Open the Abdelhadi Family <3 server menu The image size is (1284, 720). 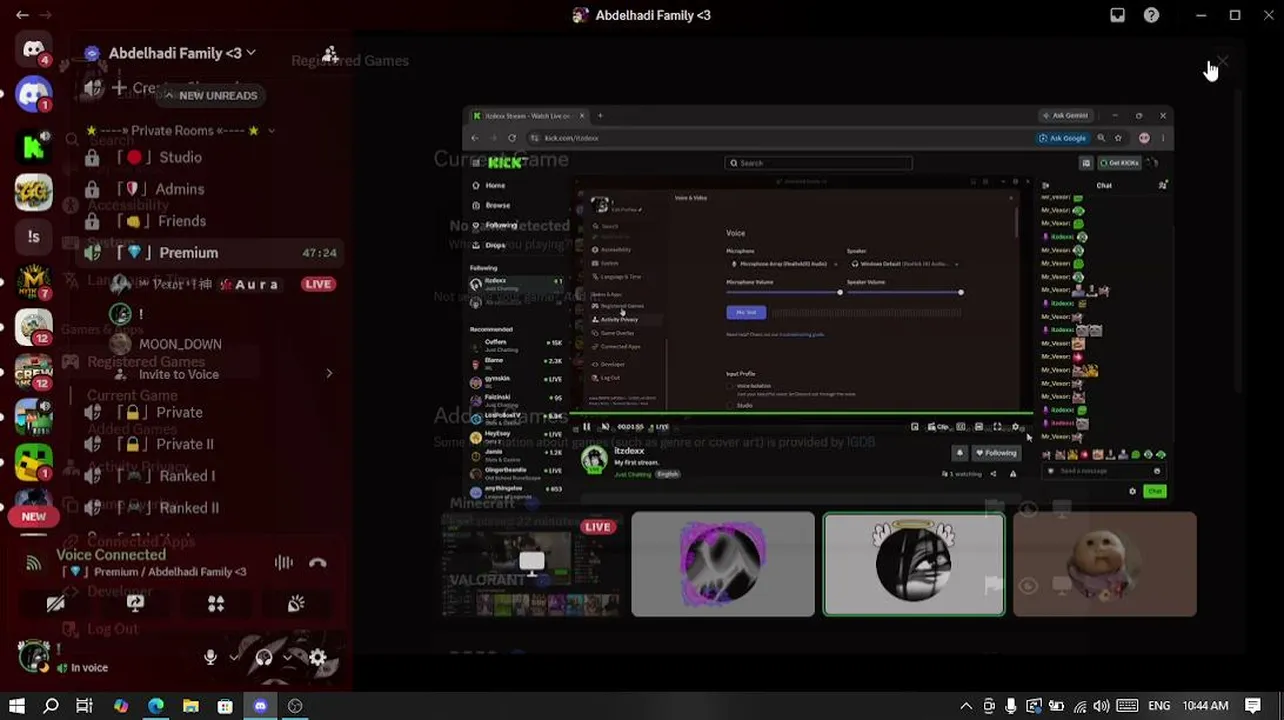click(180, 53)
